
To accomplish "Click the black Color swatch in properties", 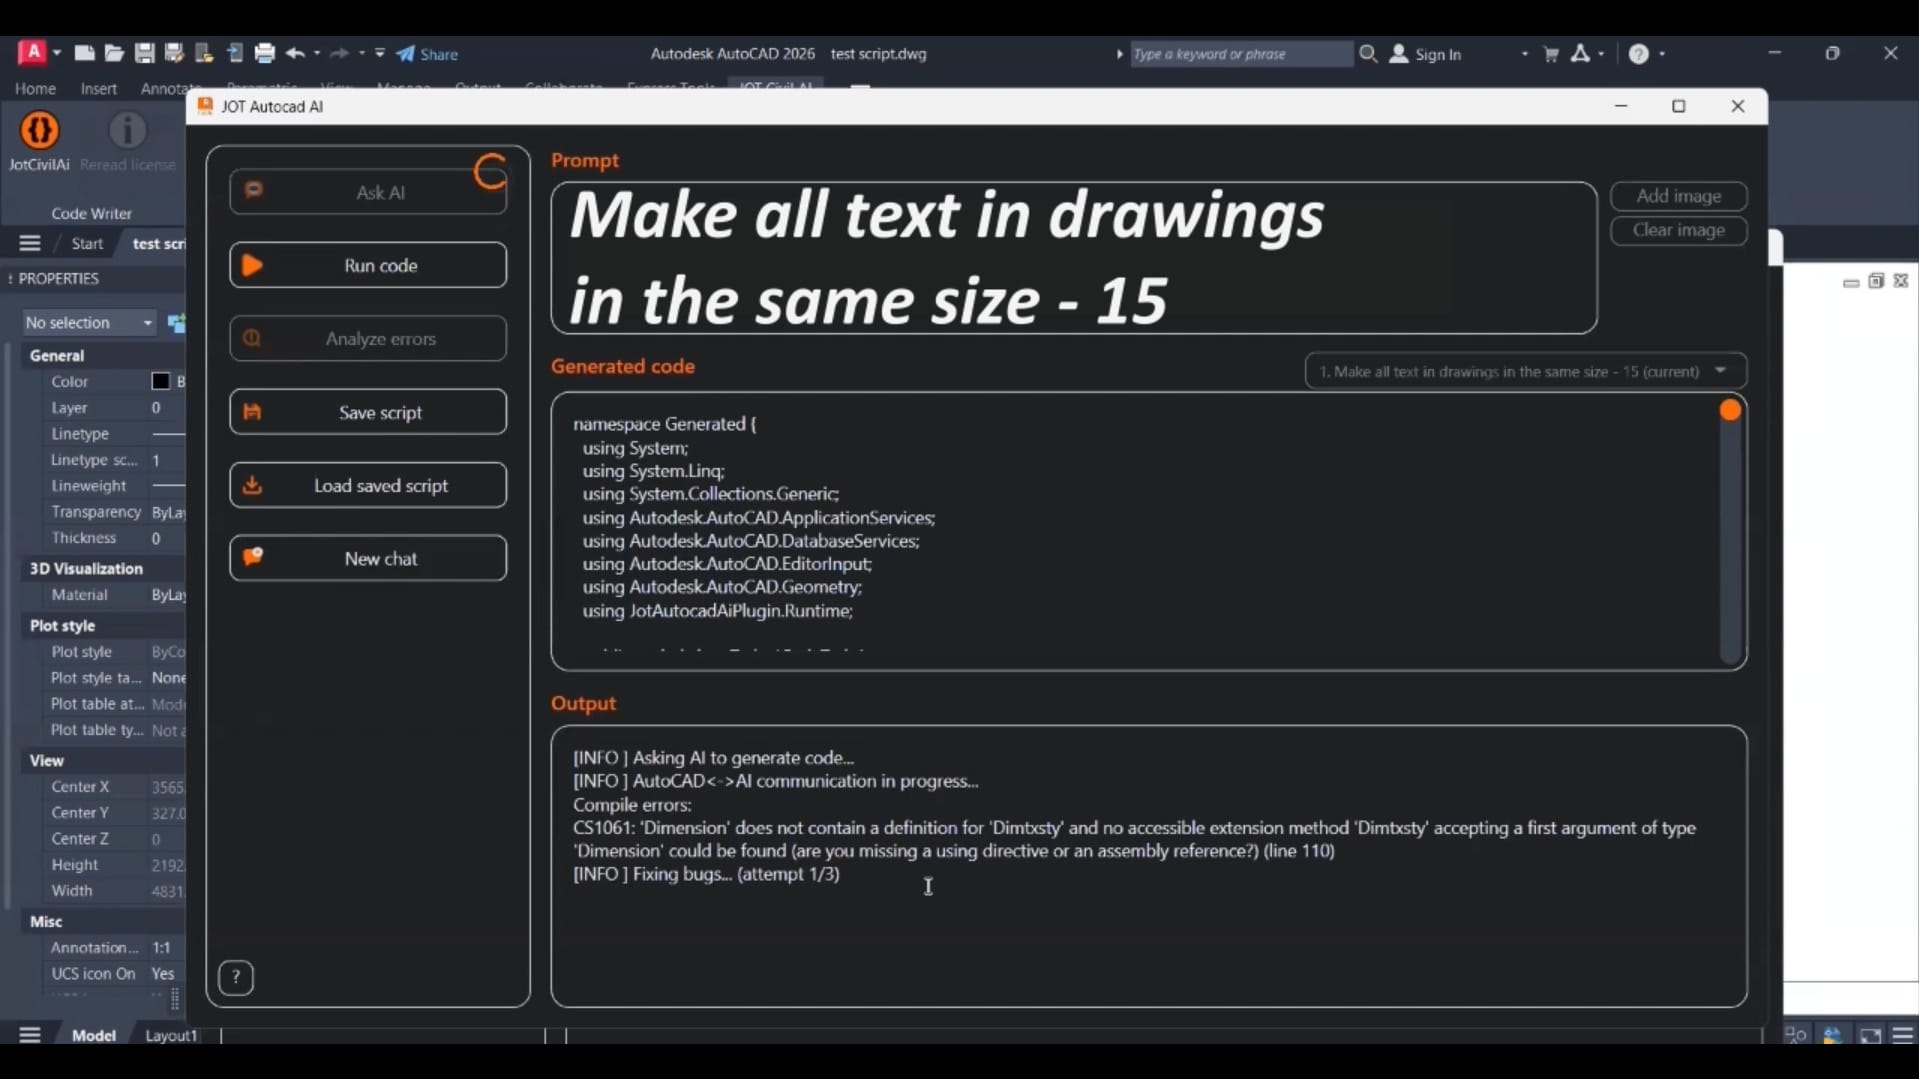I will [x=160, y=382].
